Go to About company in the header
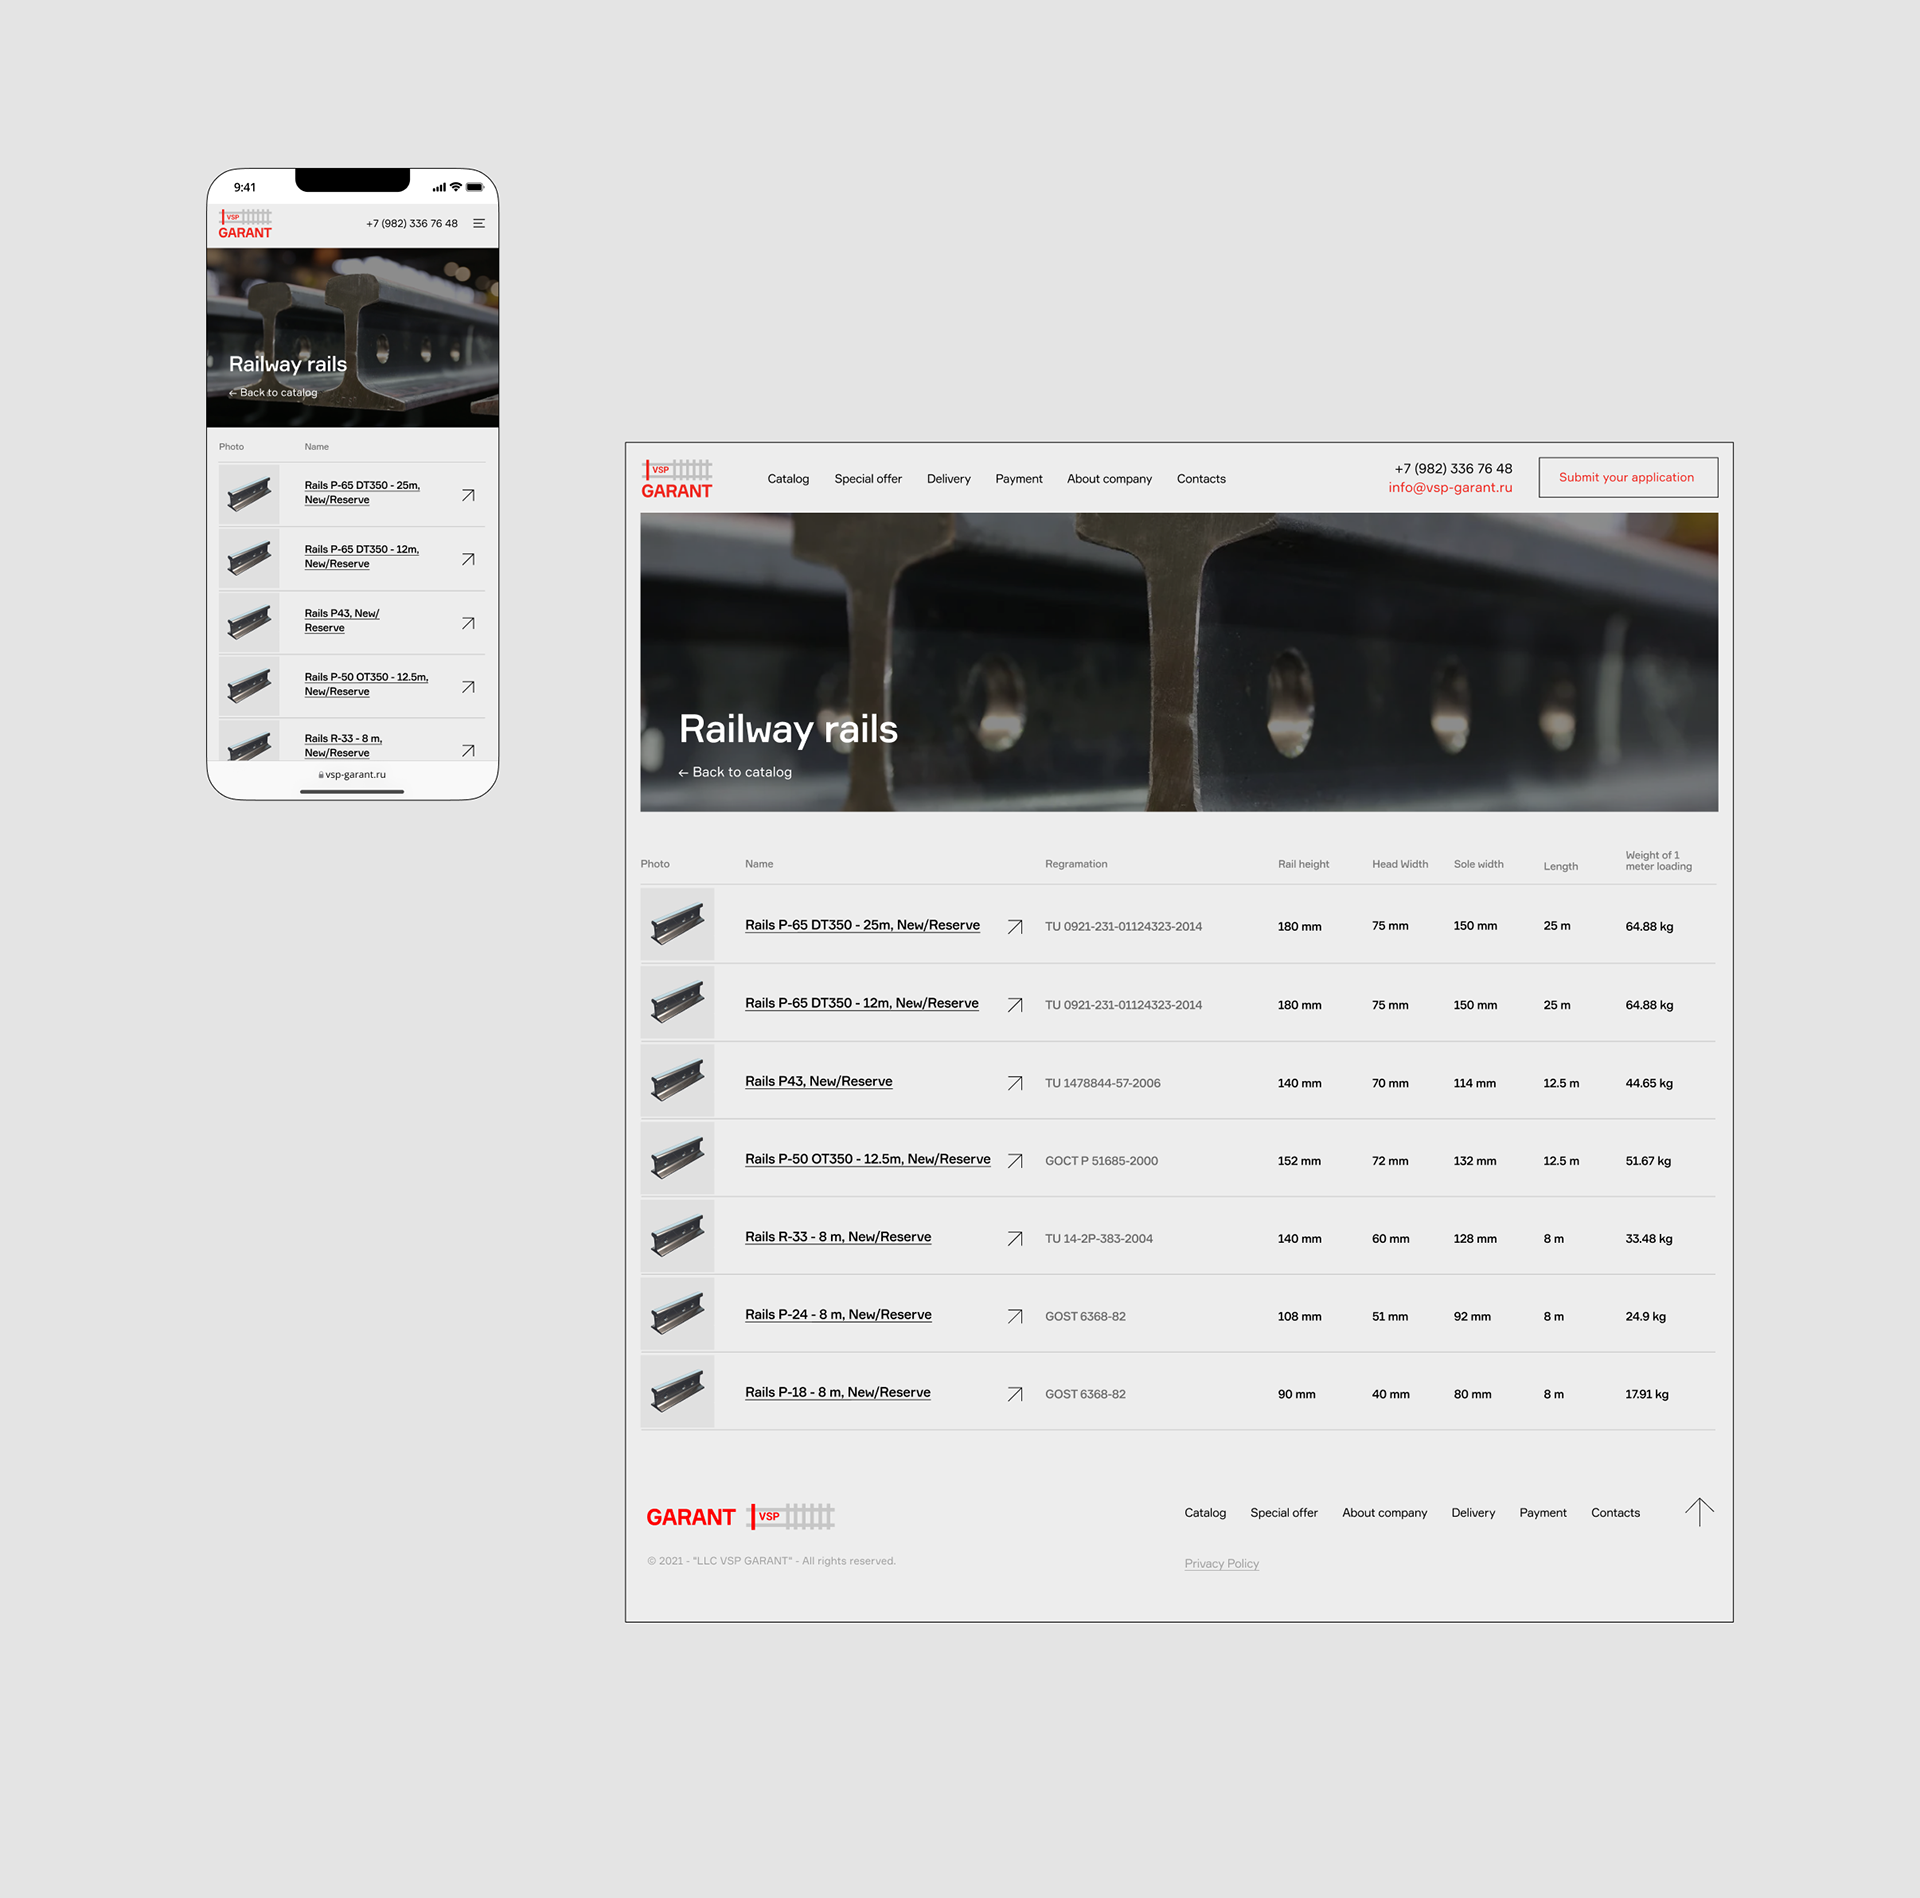The image size is (1920, 1898). coord(1109,479)
